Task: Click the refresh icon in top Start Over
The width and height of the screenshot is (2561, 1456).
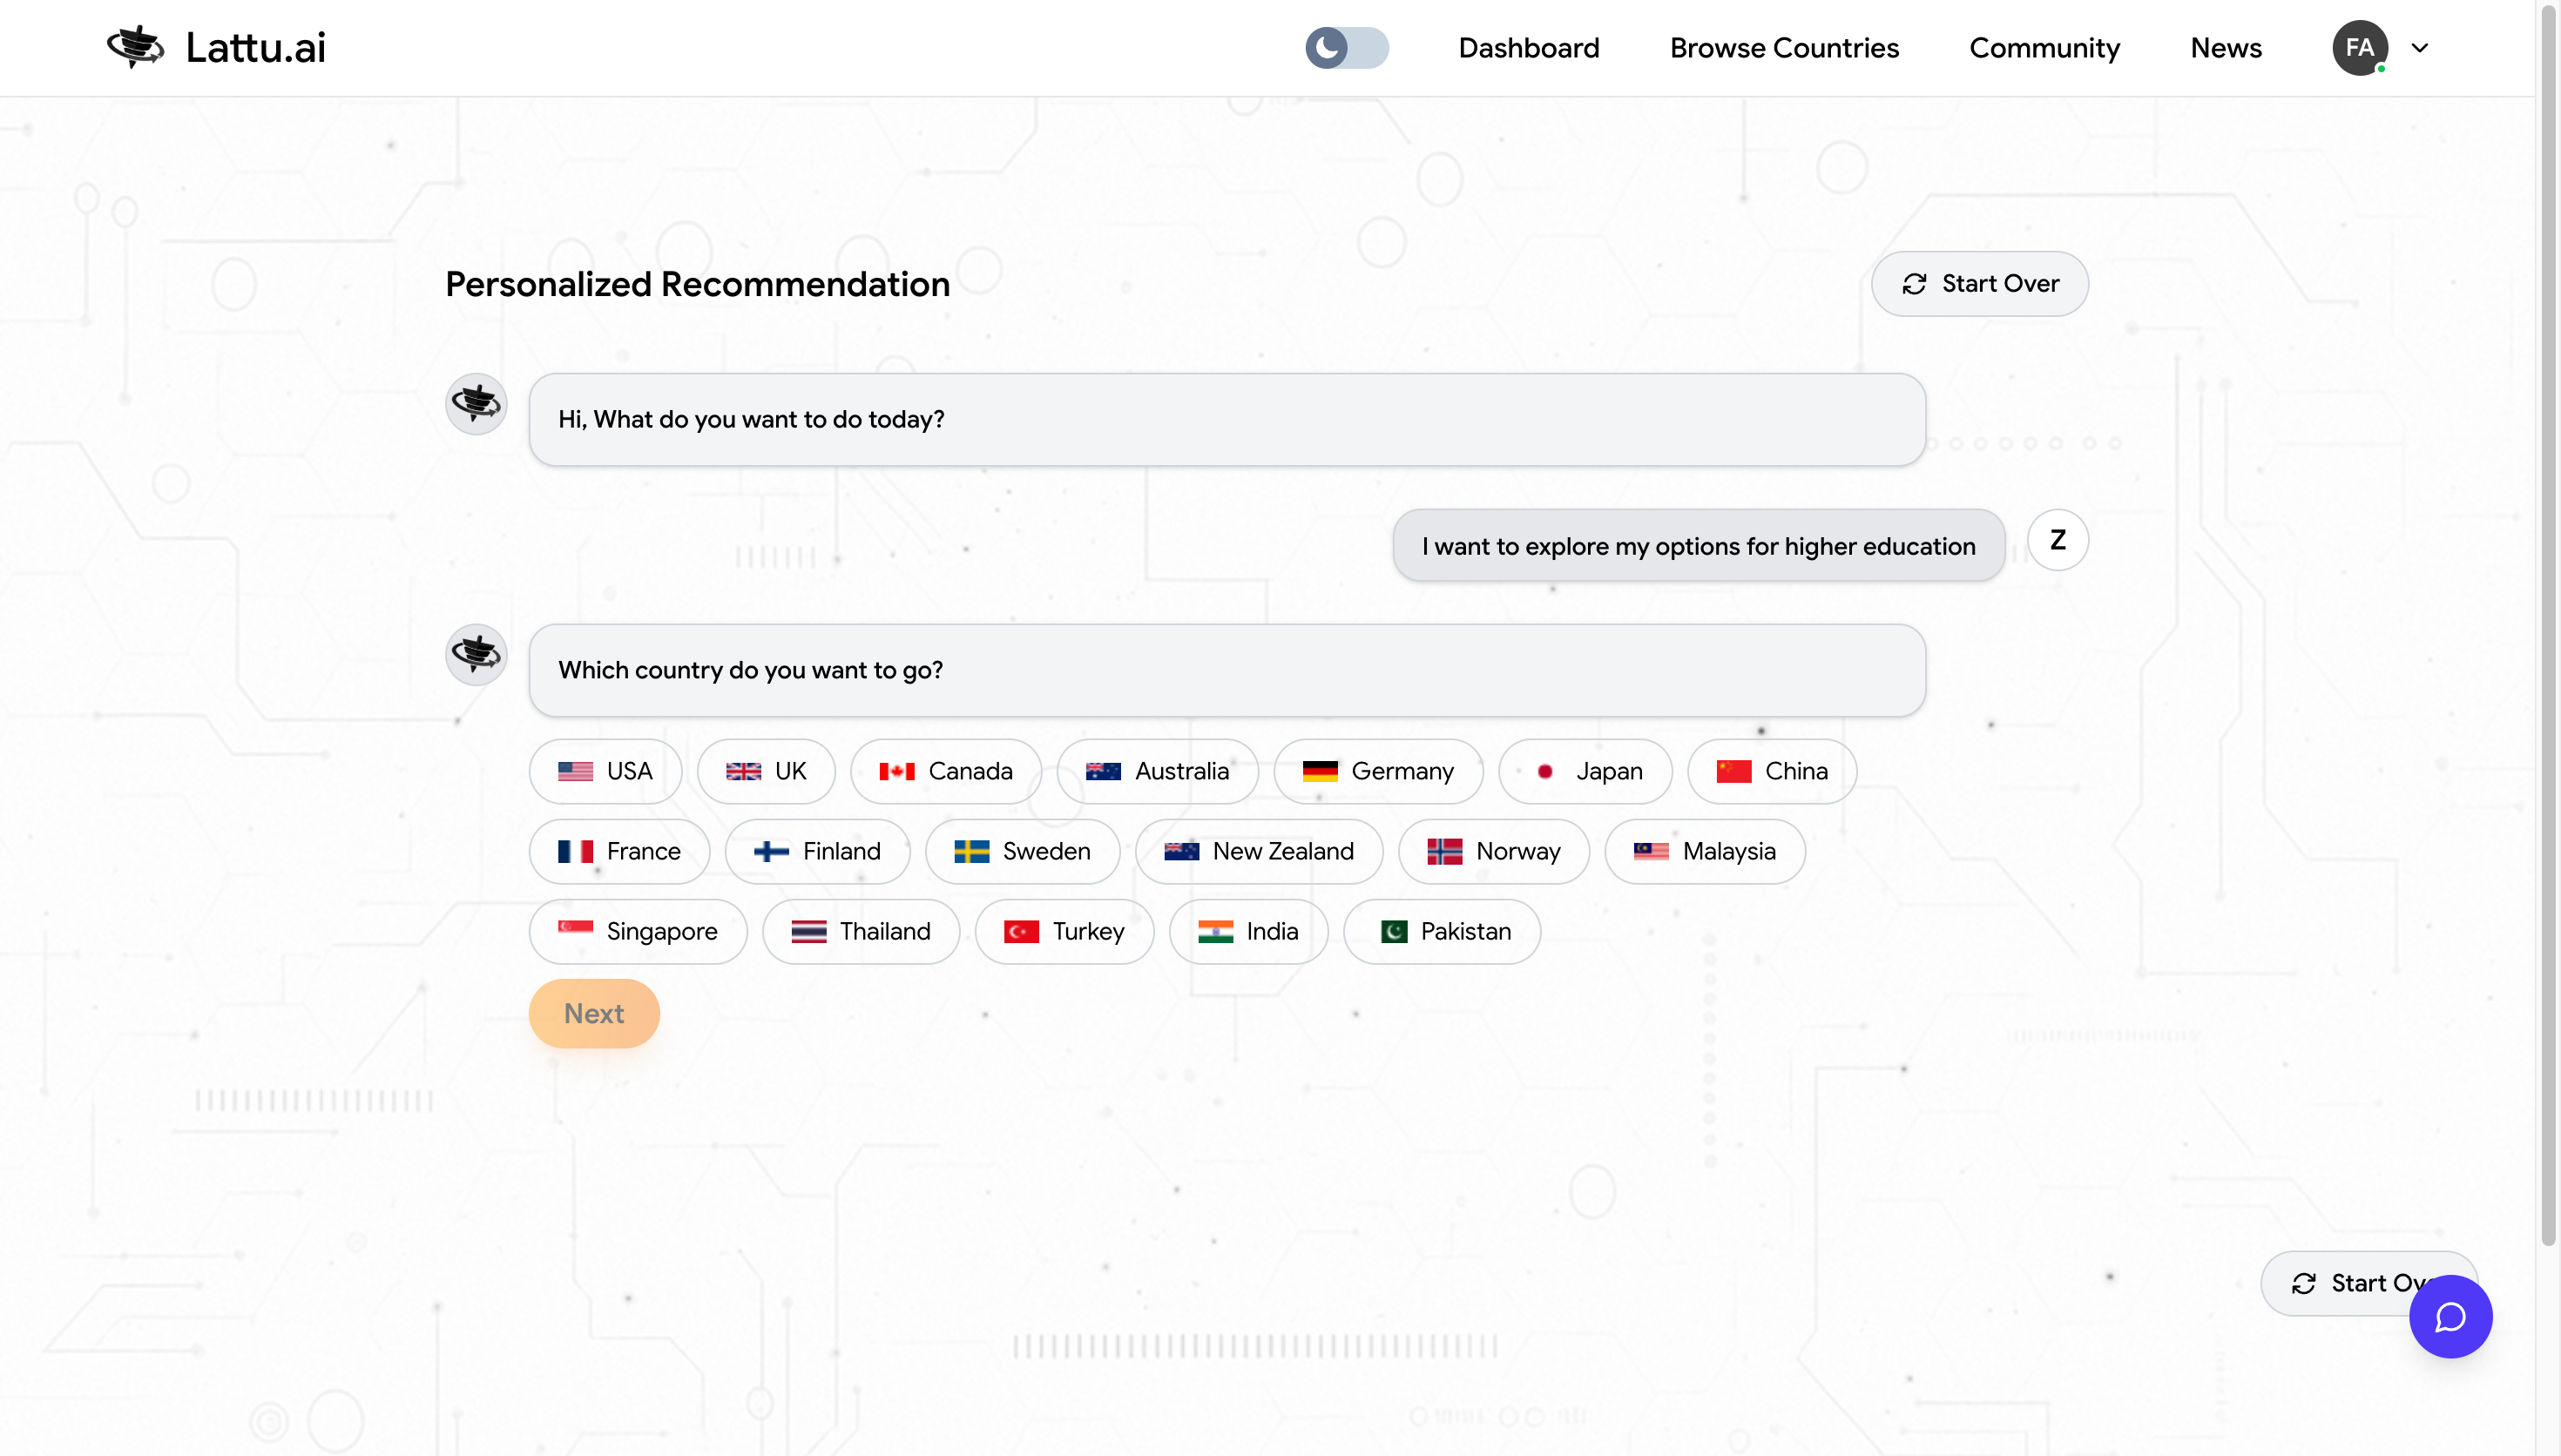Action: coord(1913,284)
